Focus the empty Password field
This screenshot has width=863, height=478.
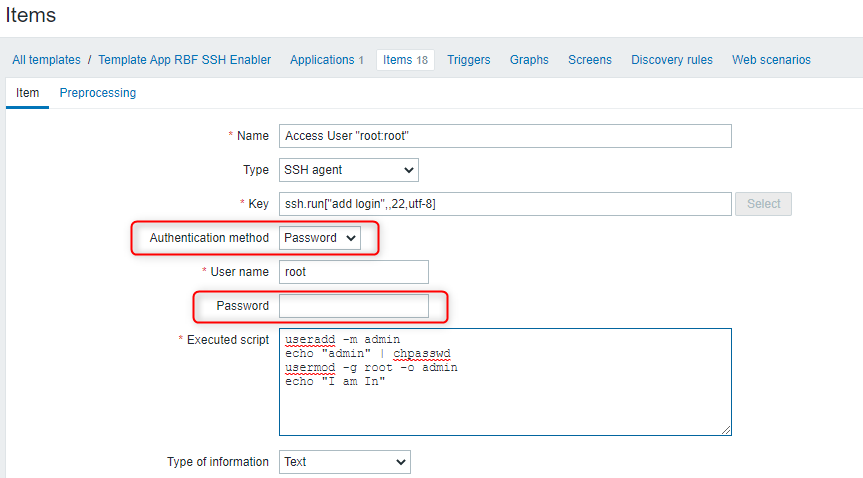[x=354, y=306]
